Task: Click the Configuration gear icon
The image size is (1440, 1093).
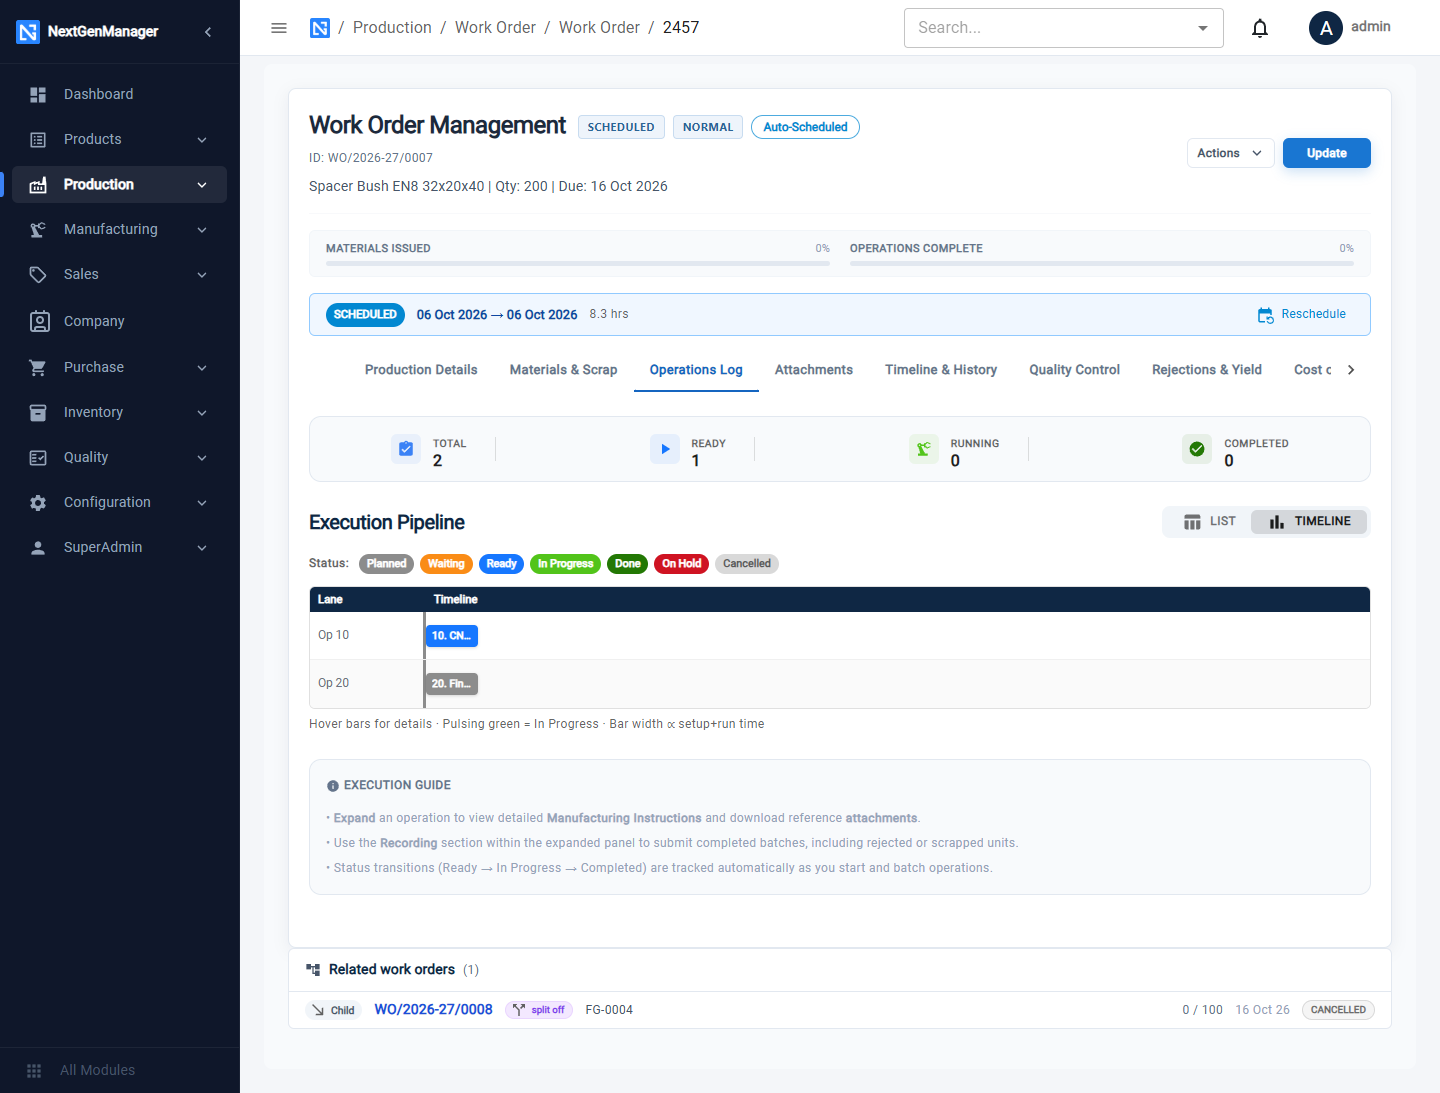Action: pyautogui.click(x=38, y=502)
